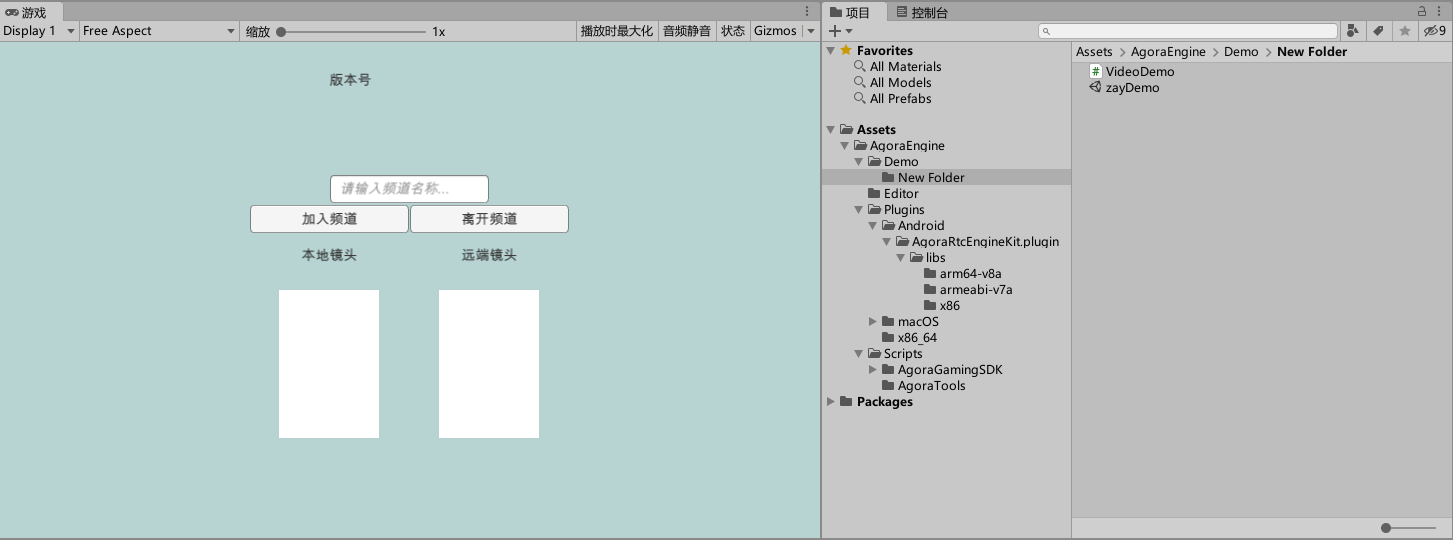Click the AgoraEngine breadcrumb link
Image resolution: width=1453 pixels, height=540 pixels.
click(x=1168, y=51)
